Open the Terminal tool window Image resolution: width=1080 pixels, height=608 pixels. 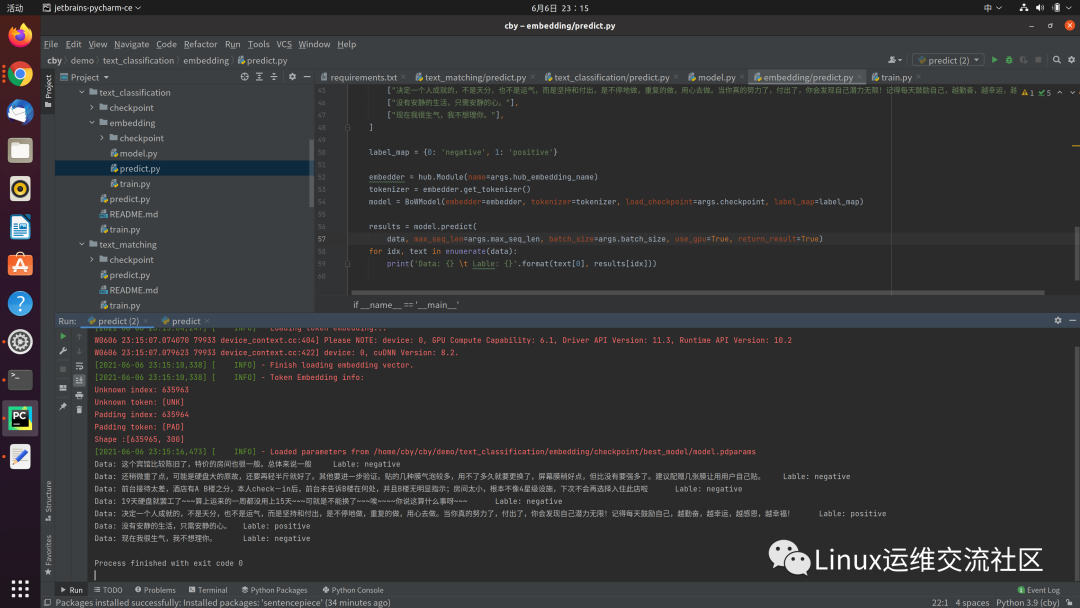point(207,590)
